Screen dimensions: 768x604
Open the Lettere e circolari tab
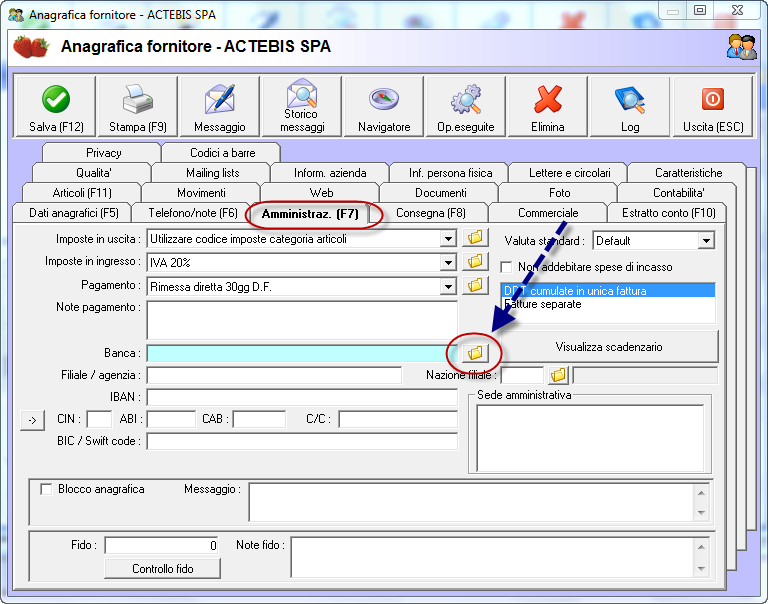[x=570, y=173]
